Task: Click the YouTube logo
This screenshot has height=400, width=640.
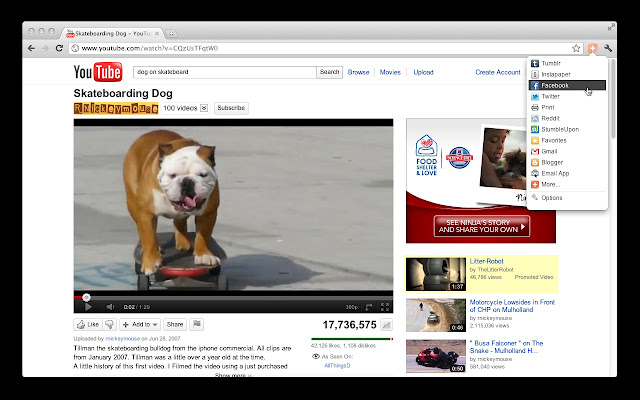Action: coord(98,72)
